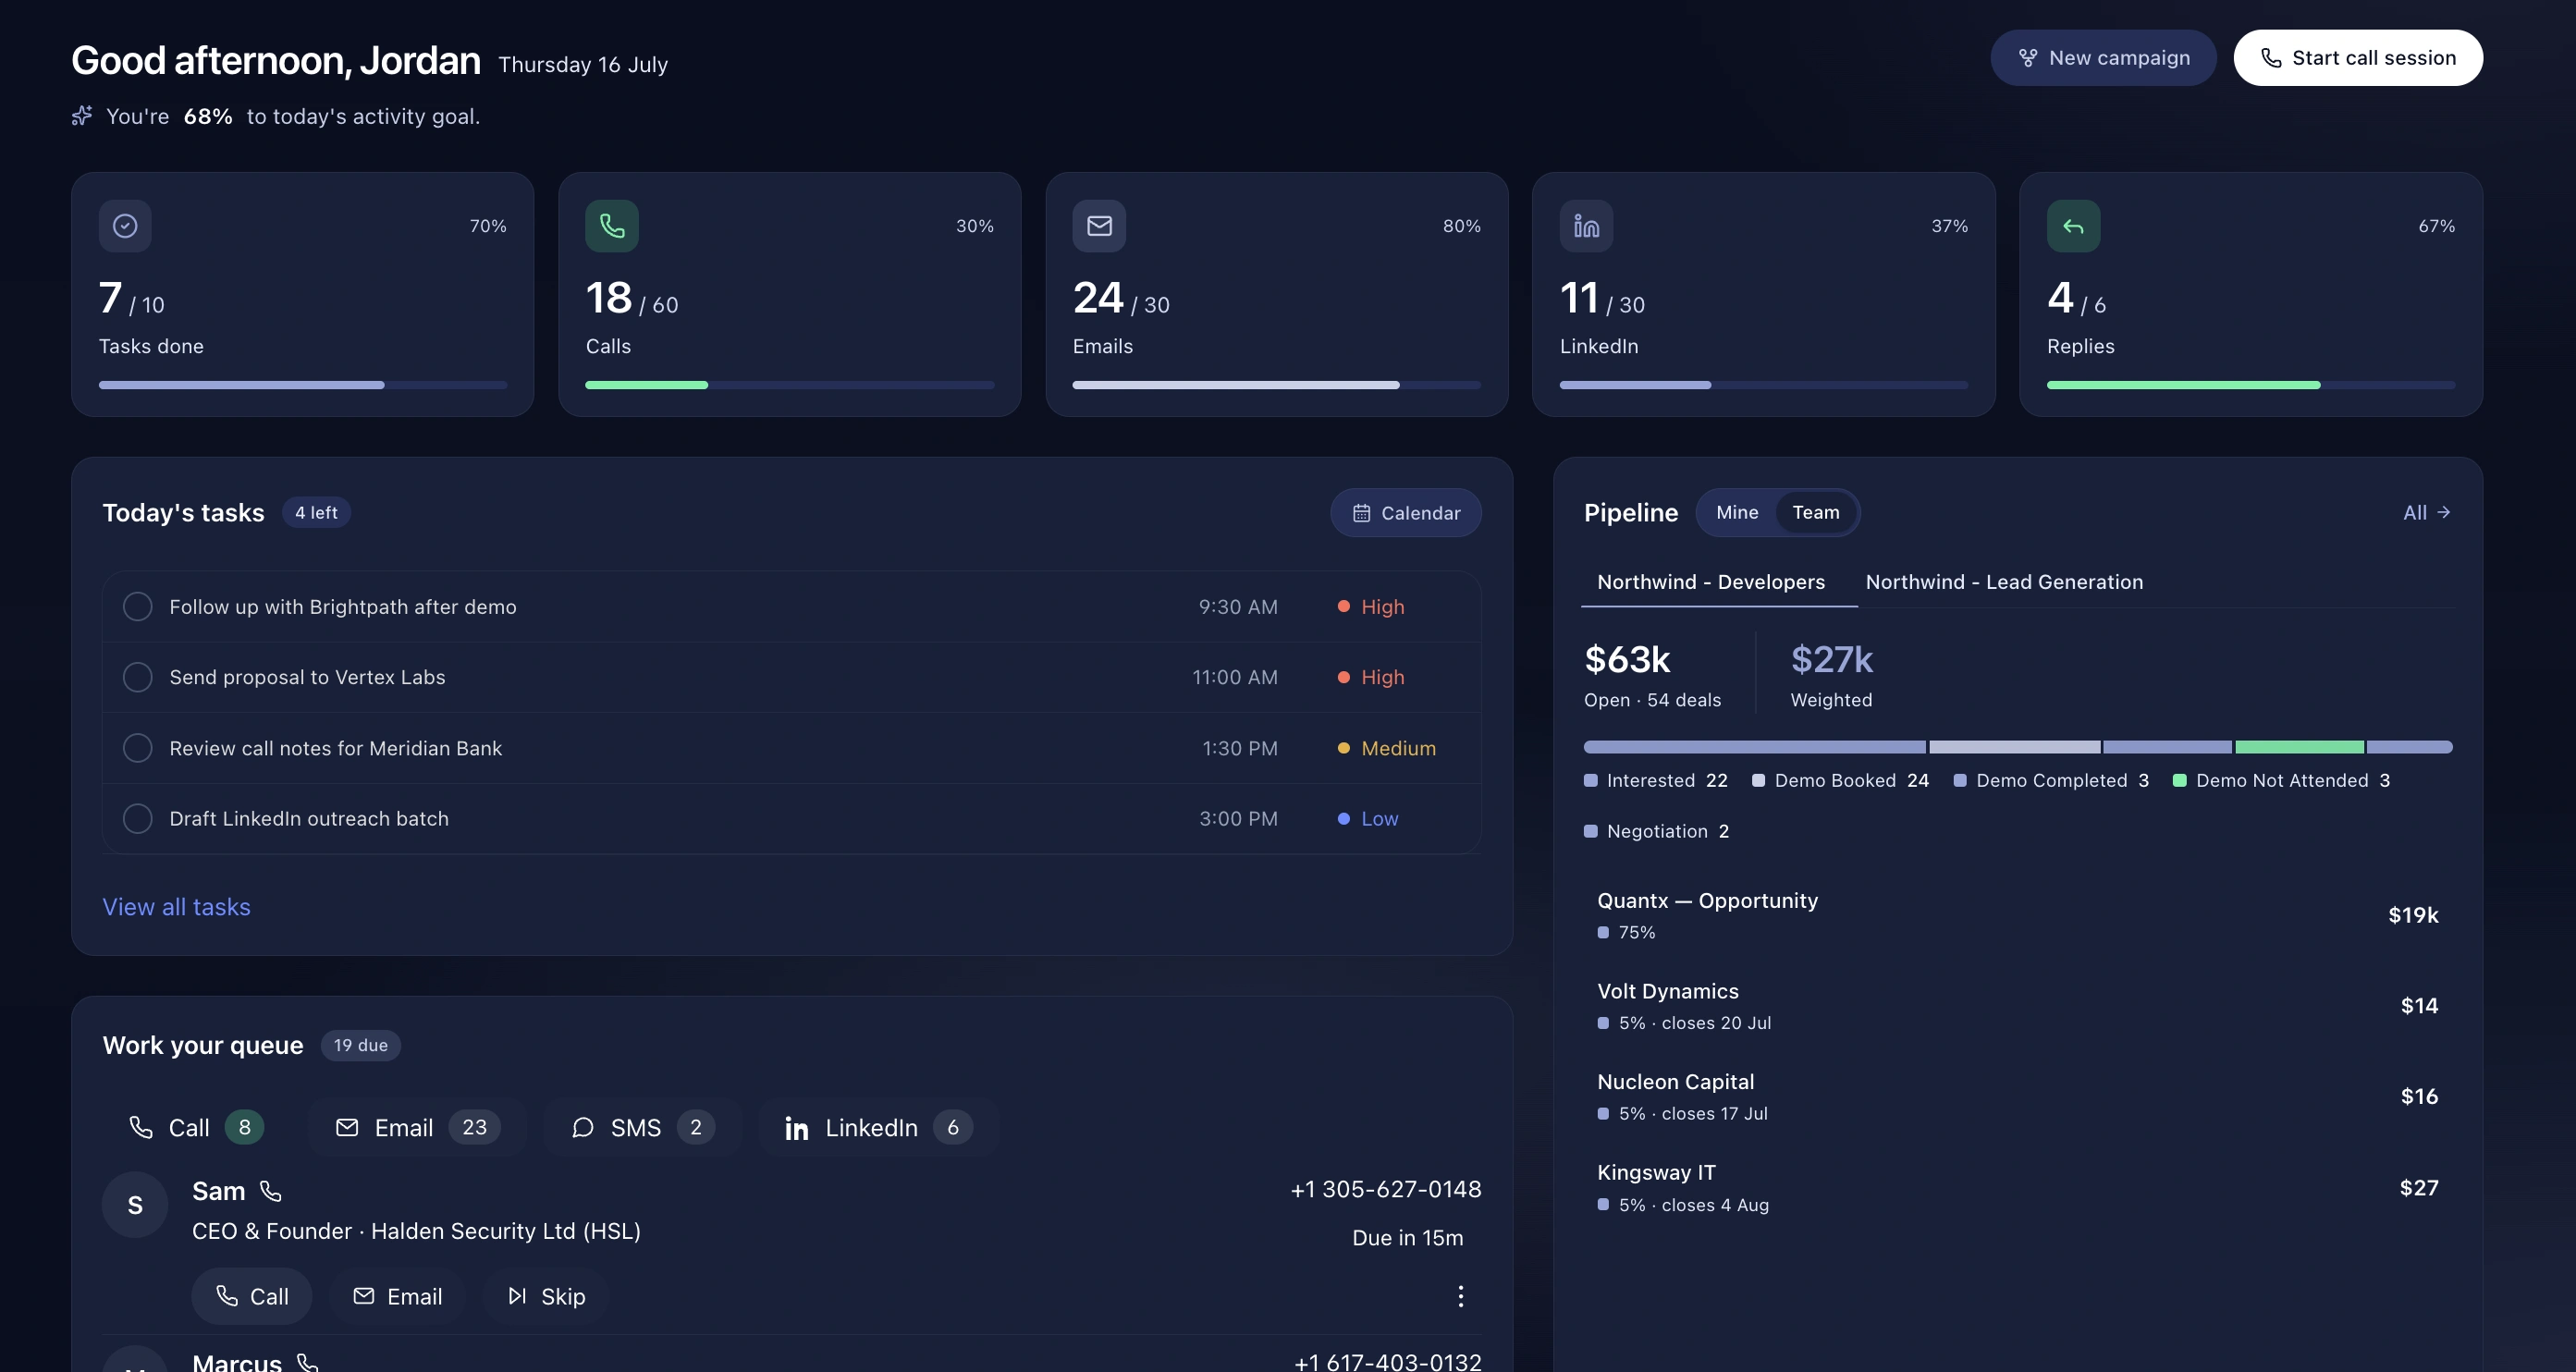Click the LinkedIn stat card icon

[x=1586, y=226]
